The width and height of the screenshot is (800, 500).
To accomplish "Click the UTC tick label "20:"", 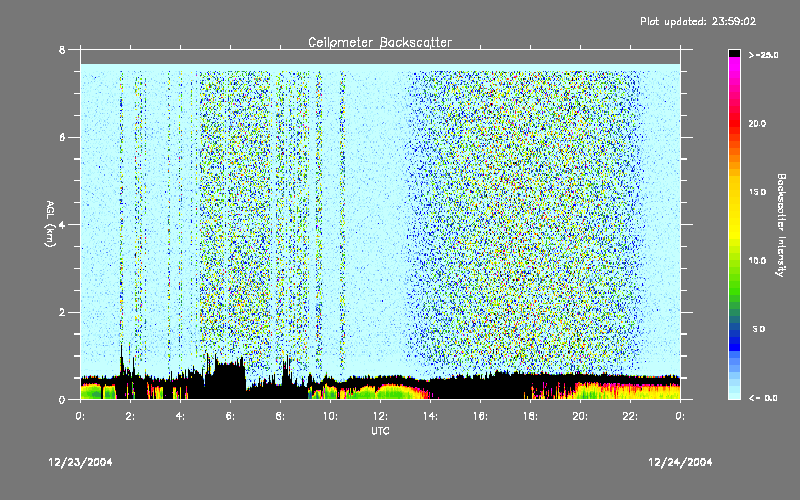I will point(580,416).
